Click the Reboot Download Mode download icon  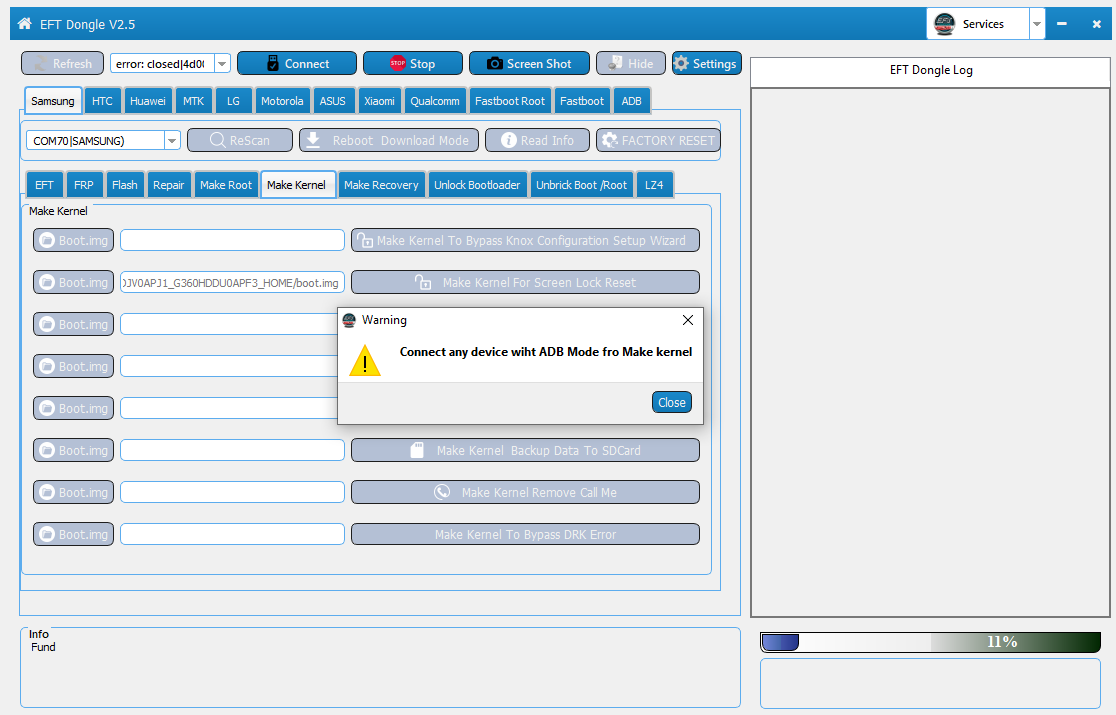pos(313,140)
